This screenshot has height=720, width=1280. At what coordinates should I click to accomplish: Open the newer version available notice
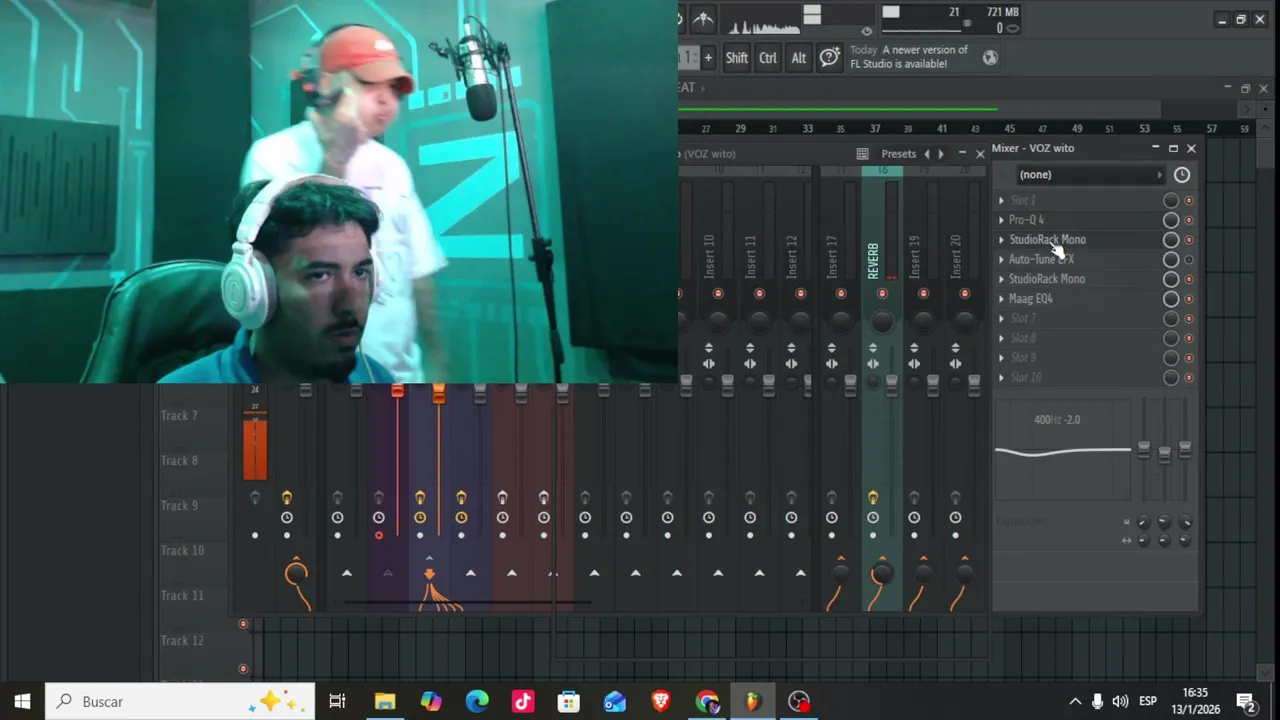pos(909,57)
